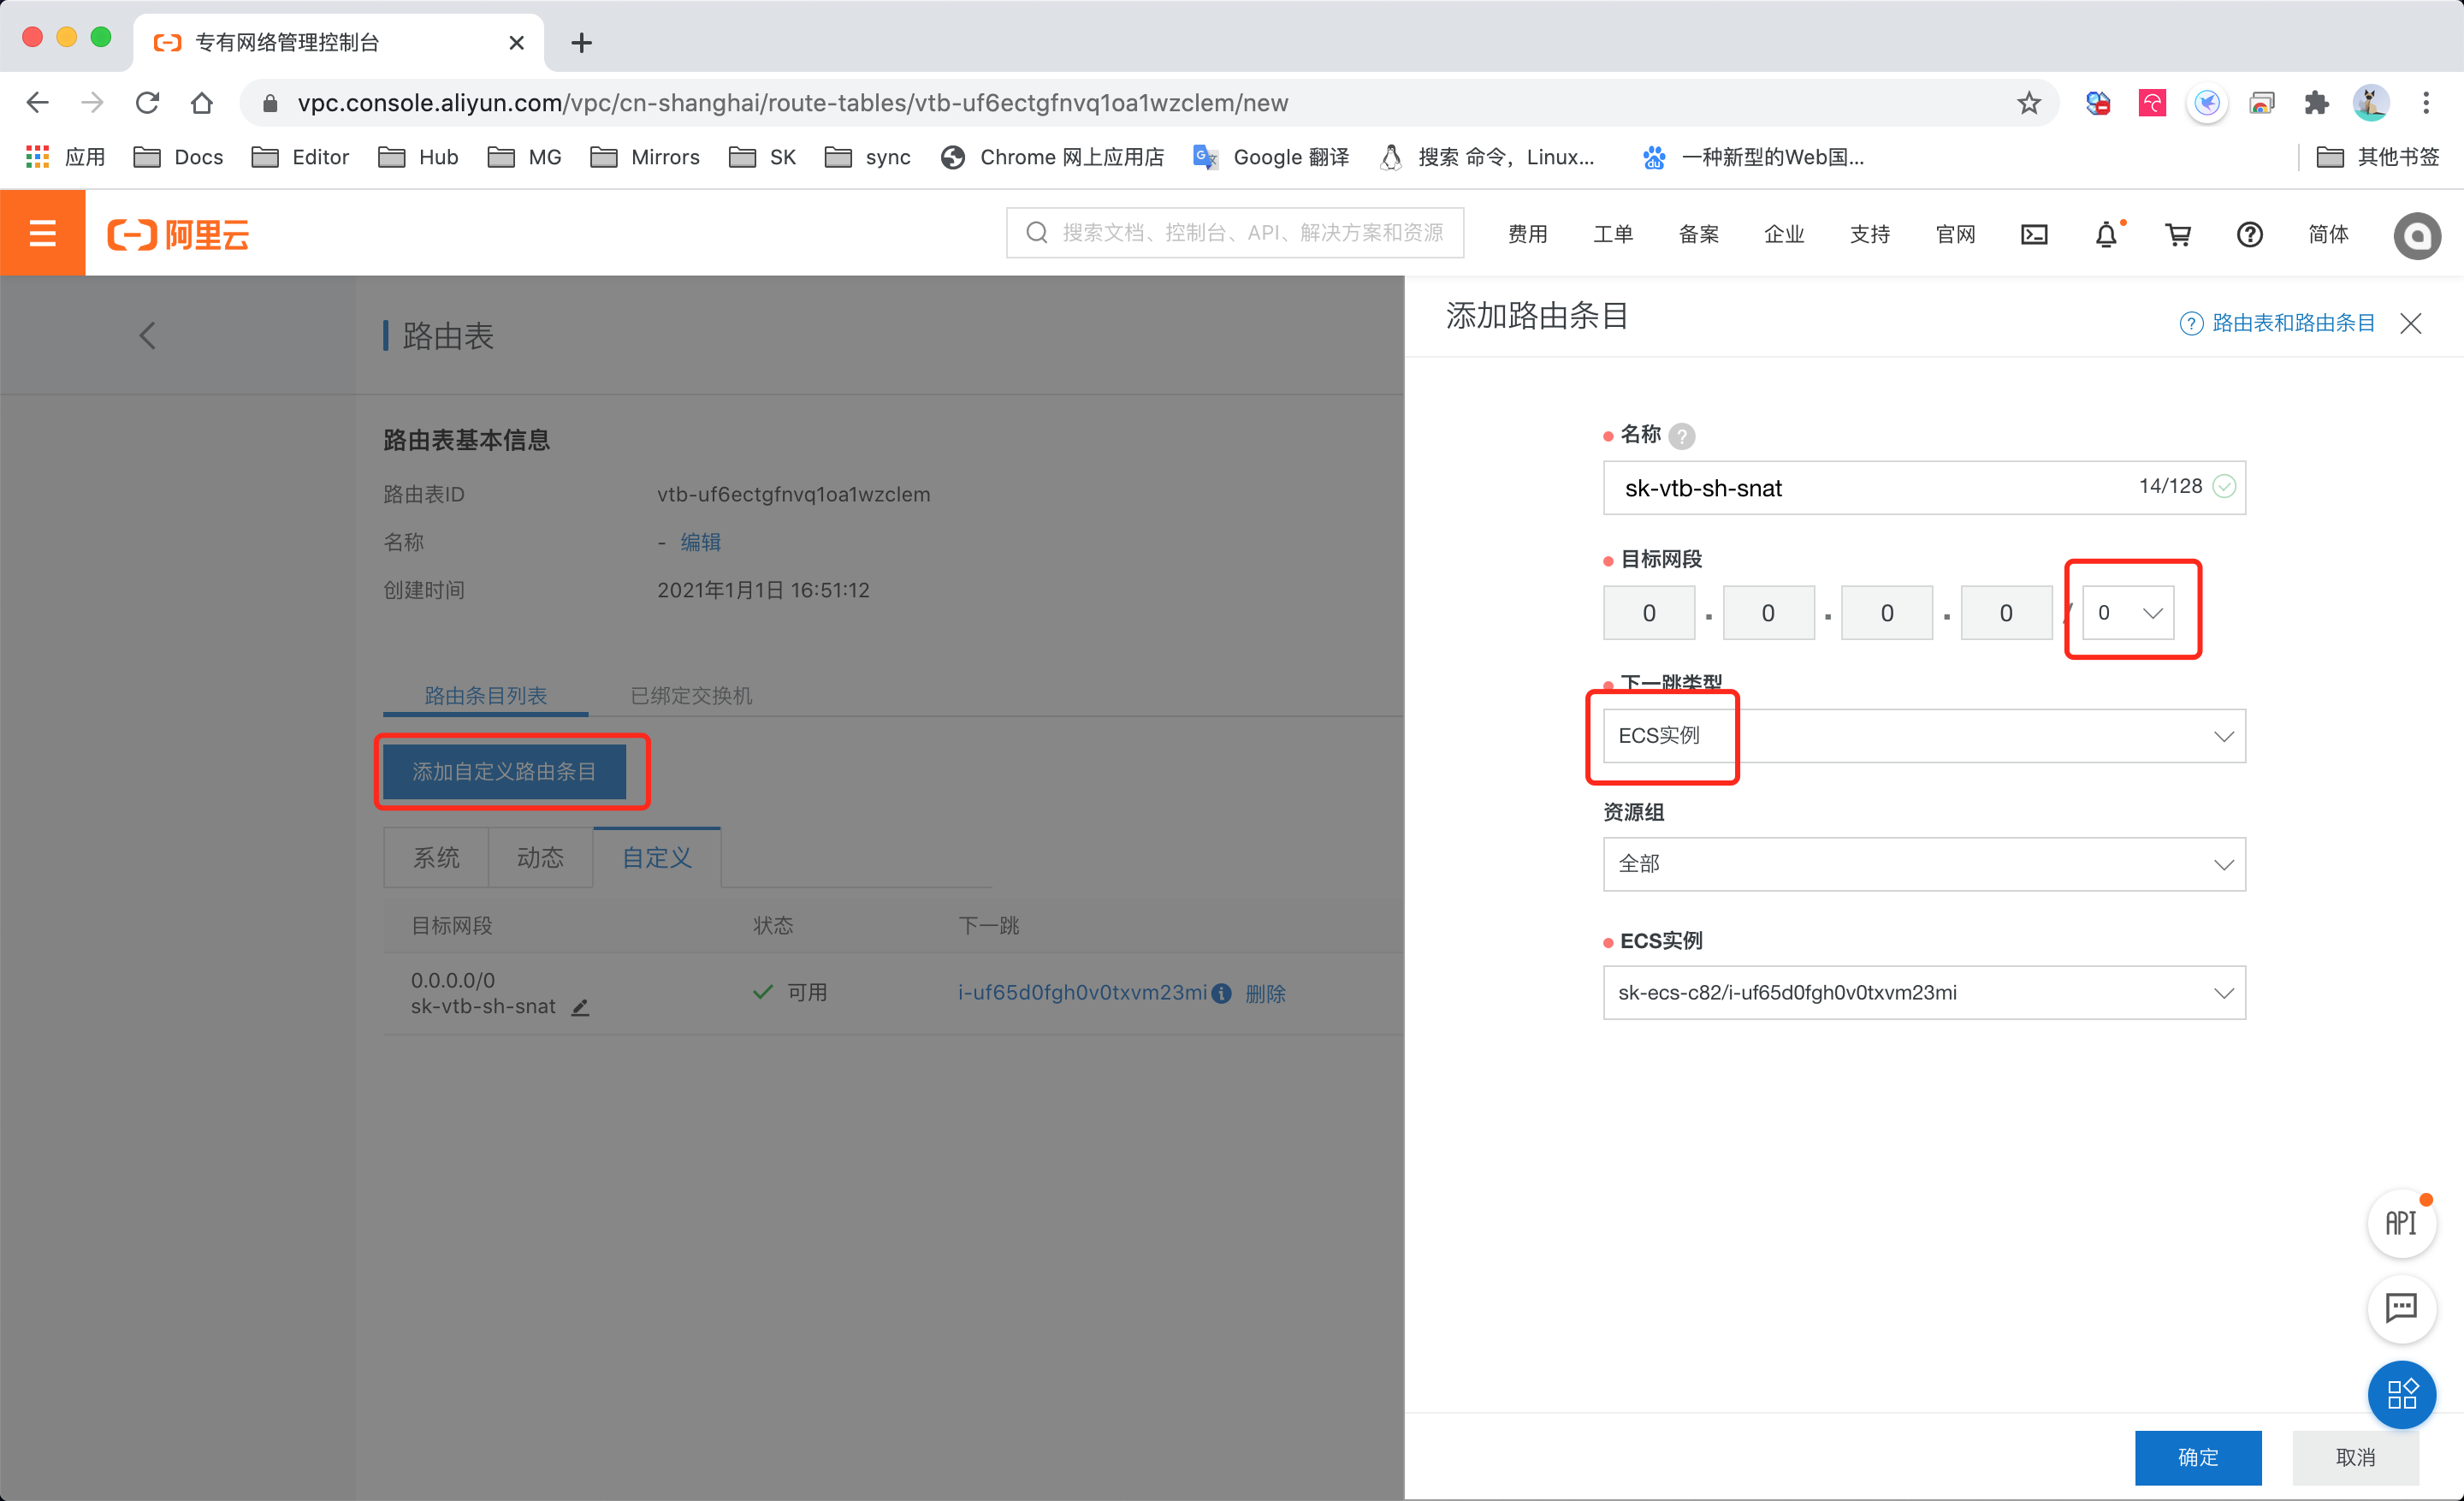Click the edit pencil next to sk-vtb-sh-snat

(580, 1007)
